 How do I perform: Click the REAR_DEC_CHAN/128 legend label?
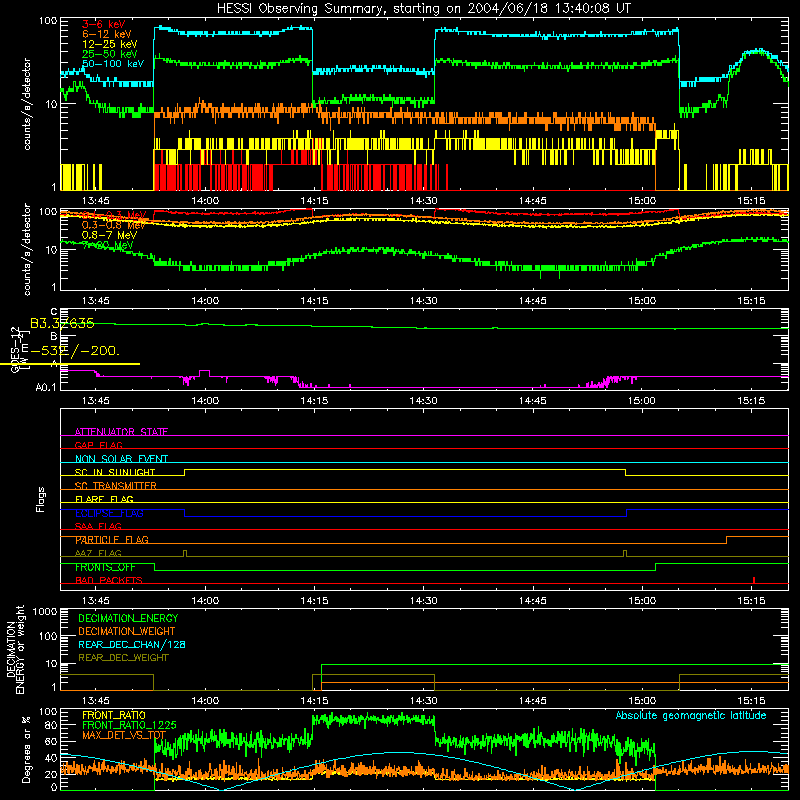coord(132,644)
